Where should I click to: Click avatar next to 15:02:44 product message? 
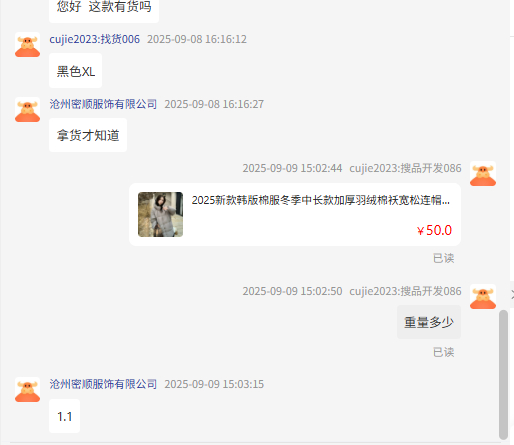(483, 174)
